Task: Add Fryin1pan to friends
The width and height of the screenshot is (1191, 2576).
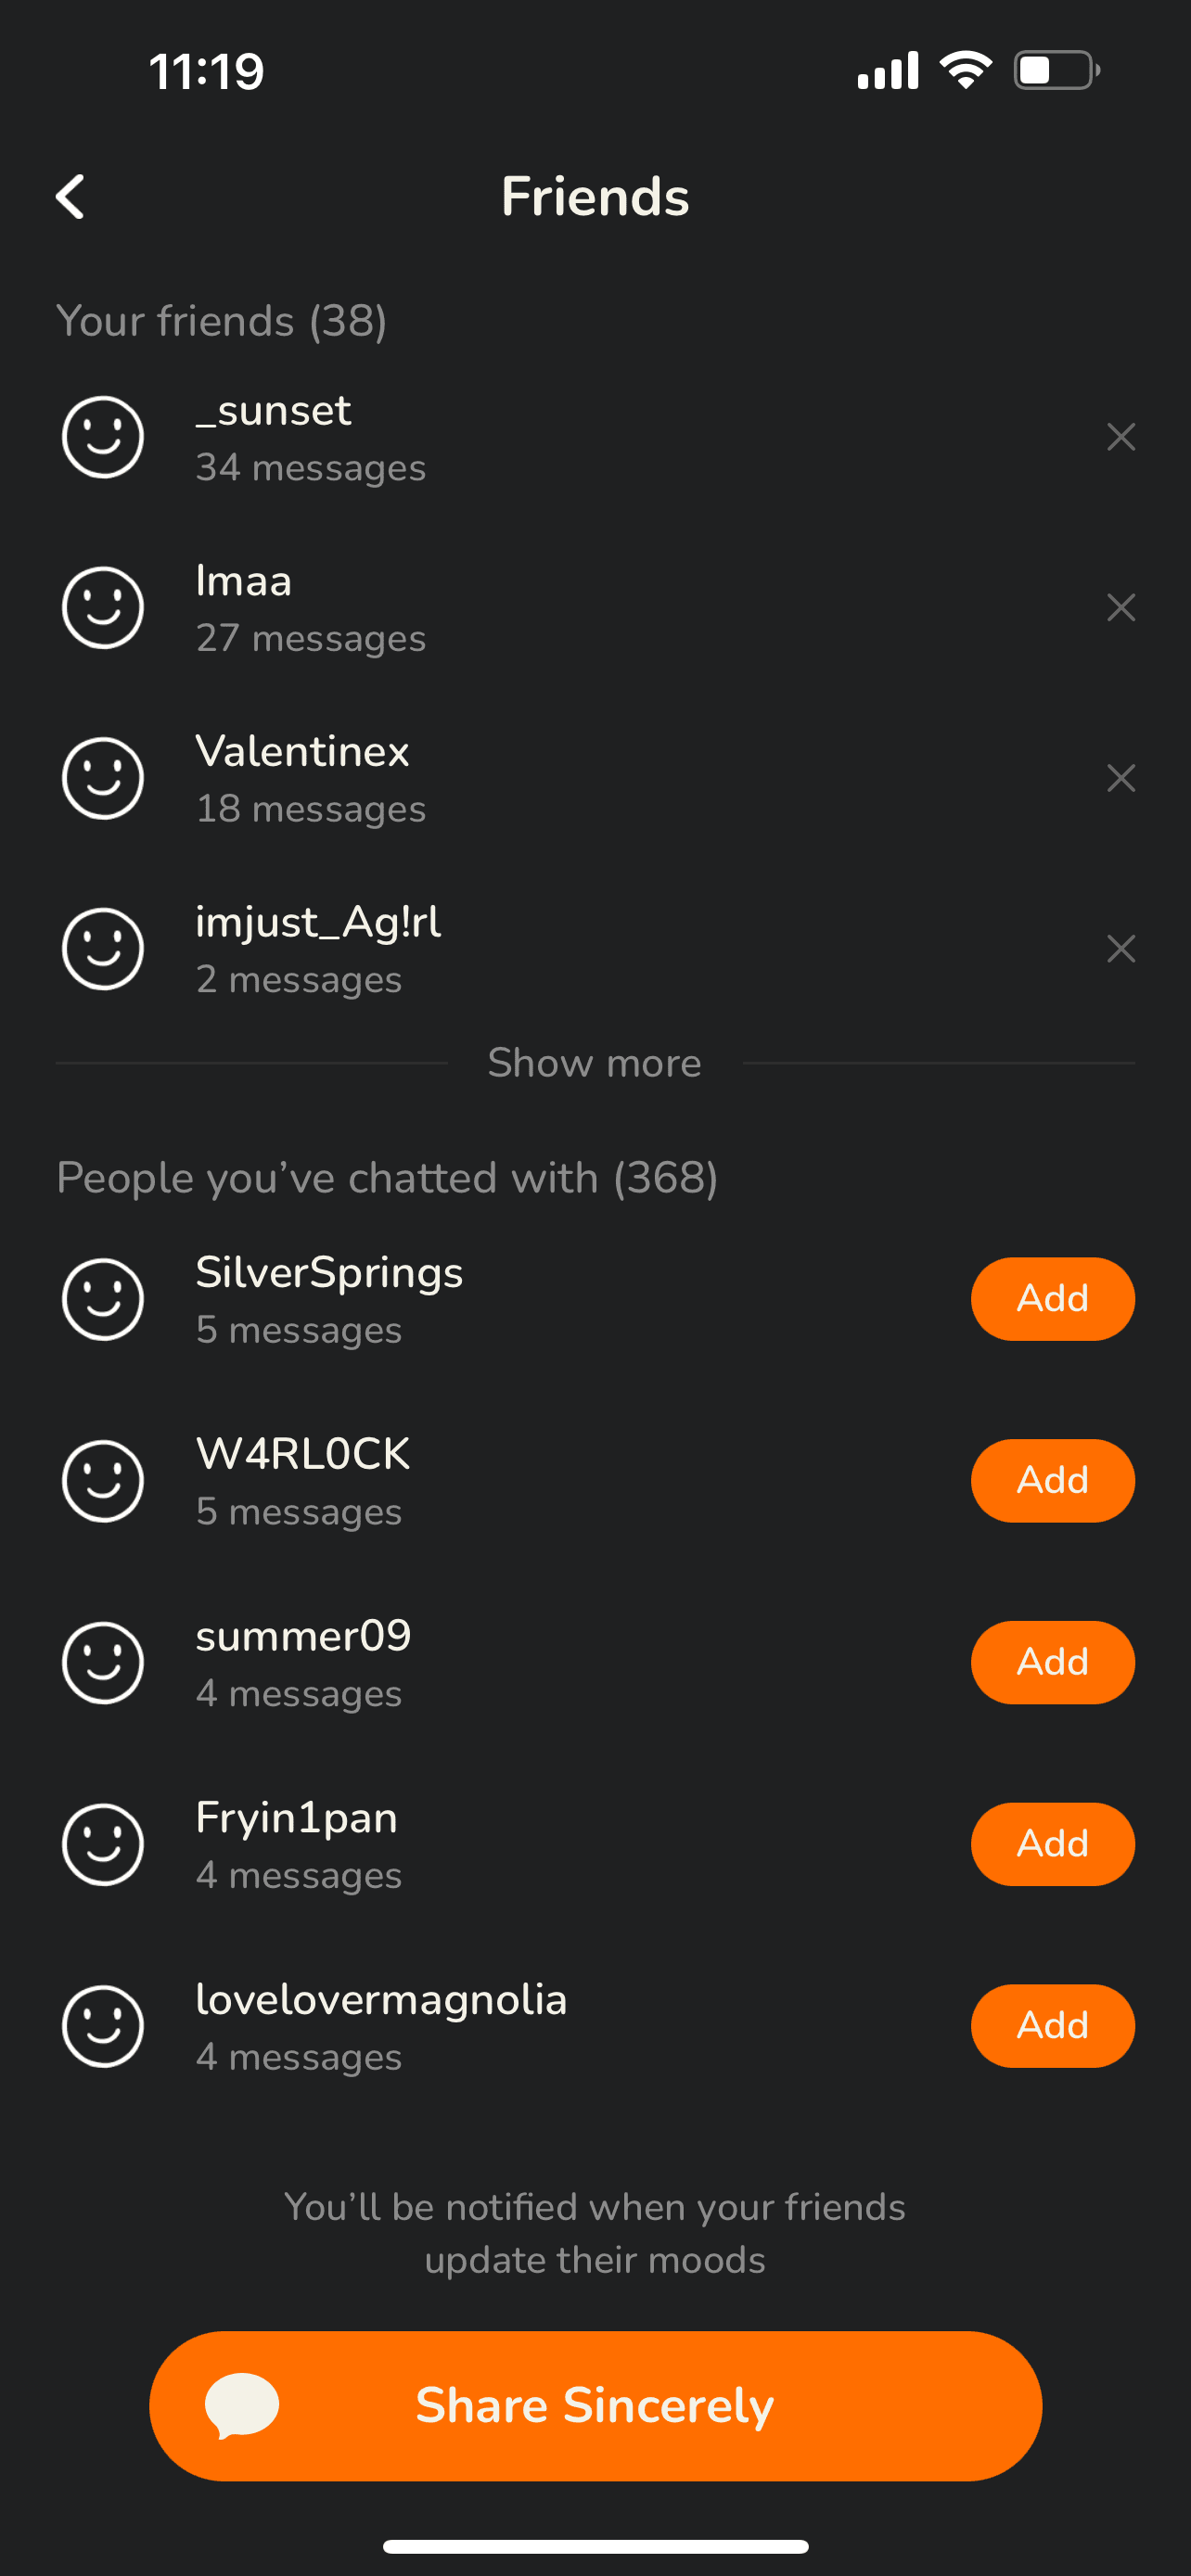Action: (x=1052, y=1844)
